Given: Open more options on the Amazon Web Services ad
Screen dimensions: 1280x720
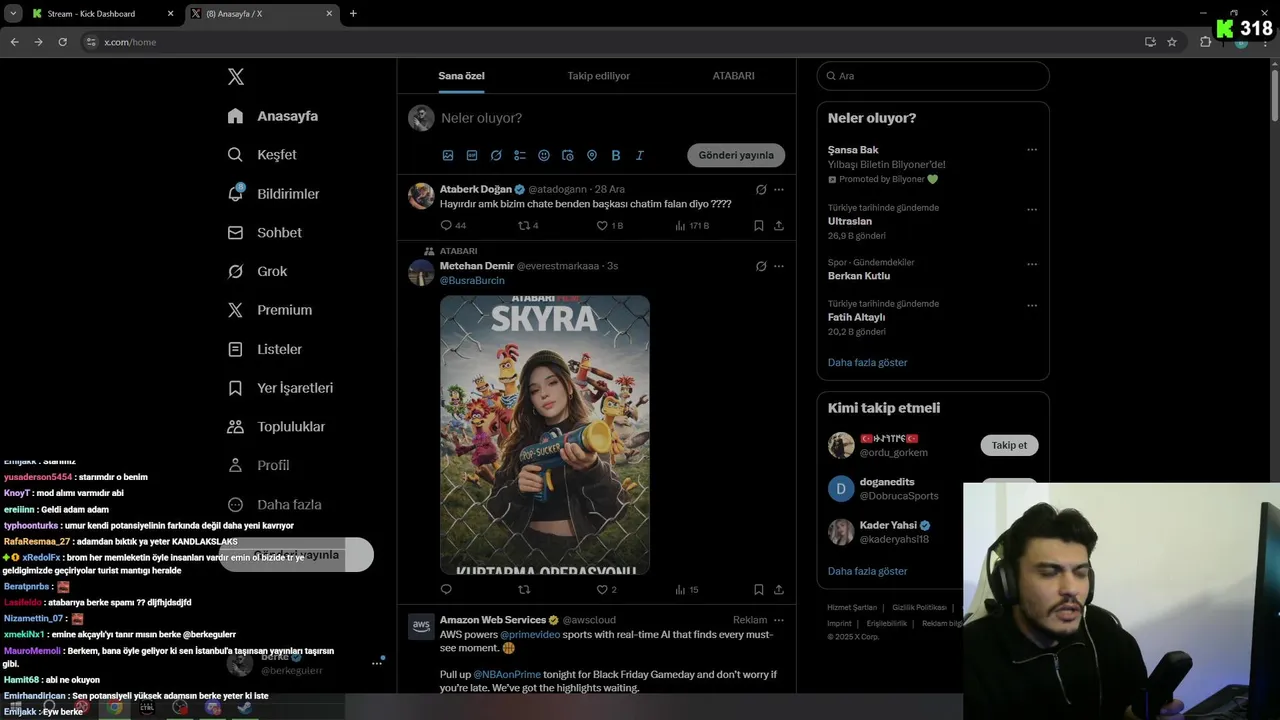Looking at the screenshot, I should pyautogui.click(x=779, y=620).
